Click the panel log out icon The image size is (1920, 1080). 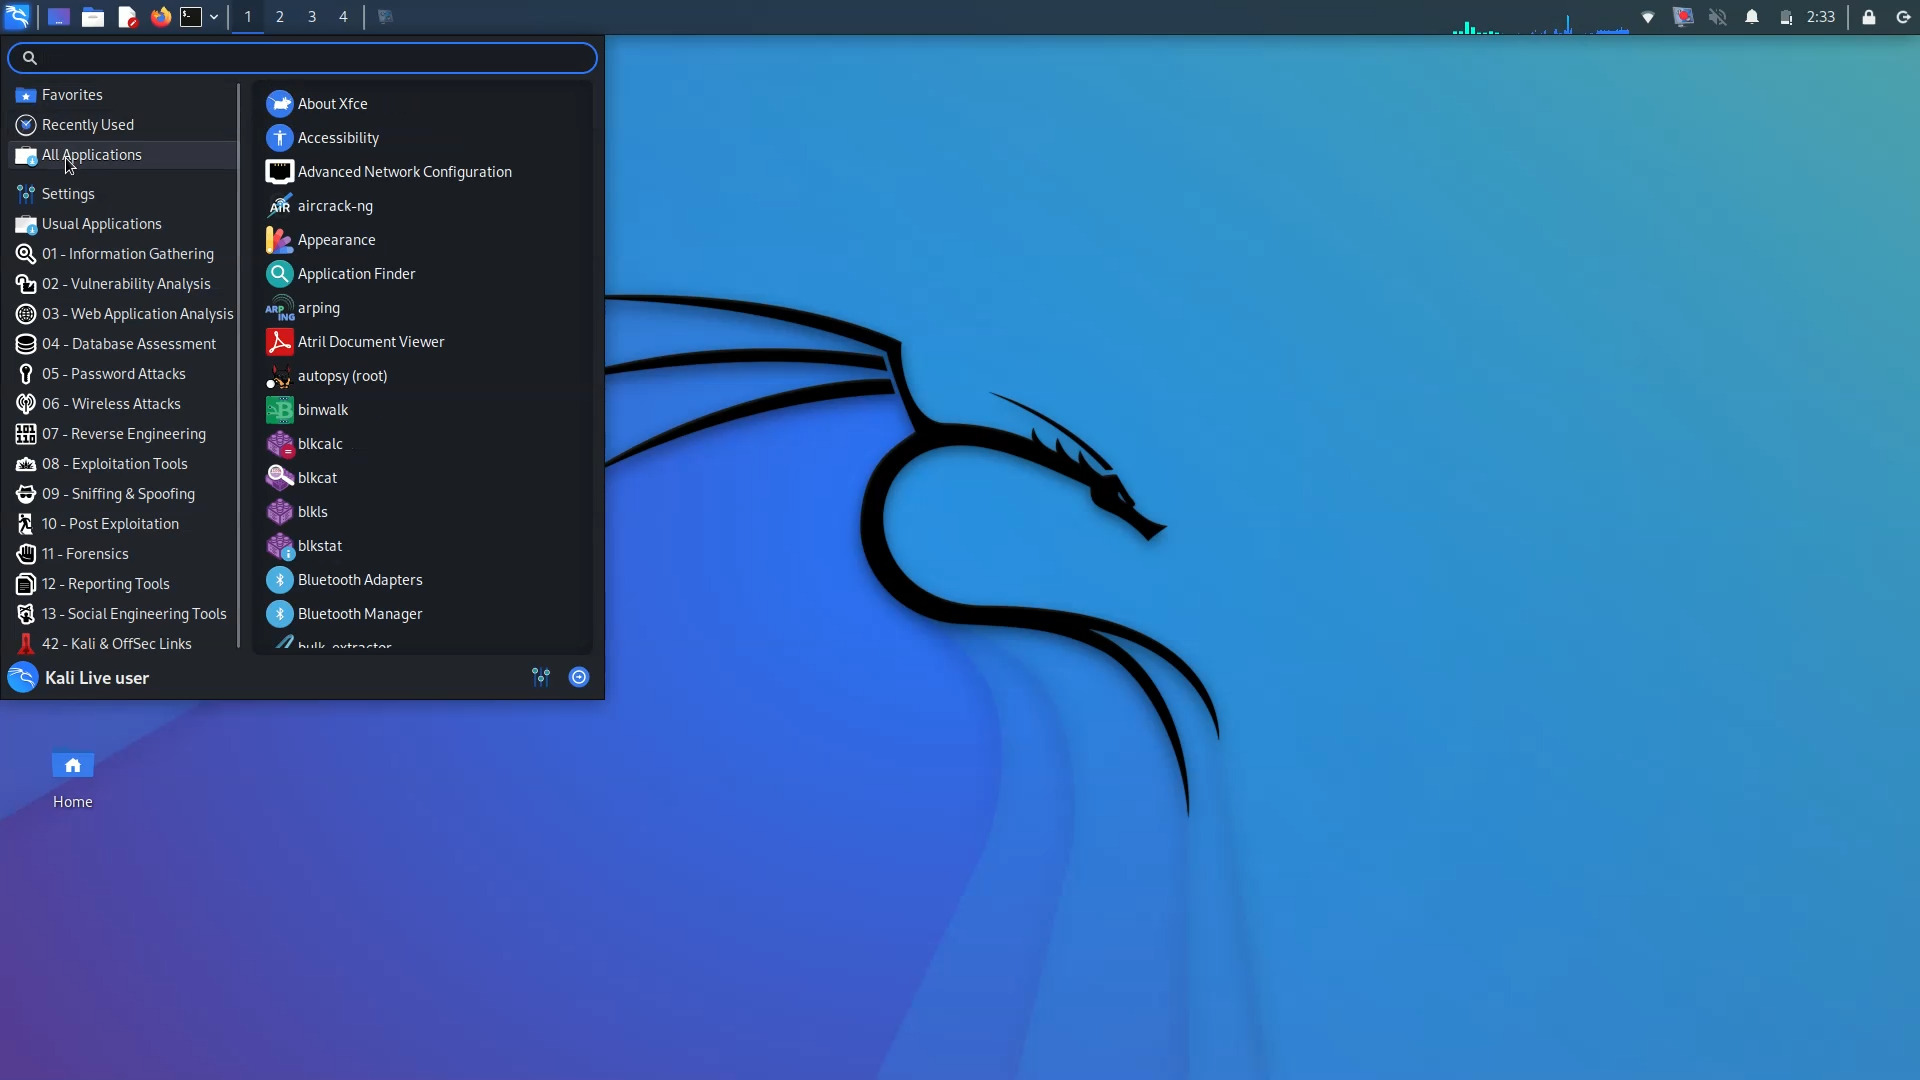pyautogui.click(x=1903, y=17)
